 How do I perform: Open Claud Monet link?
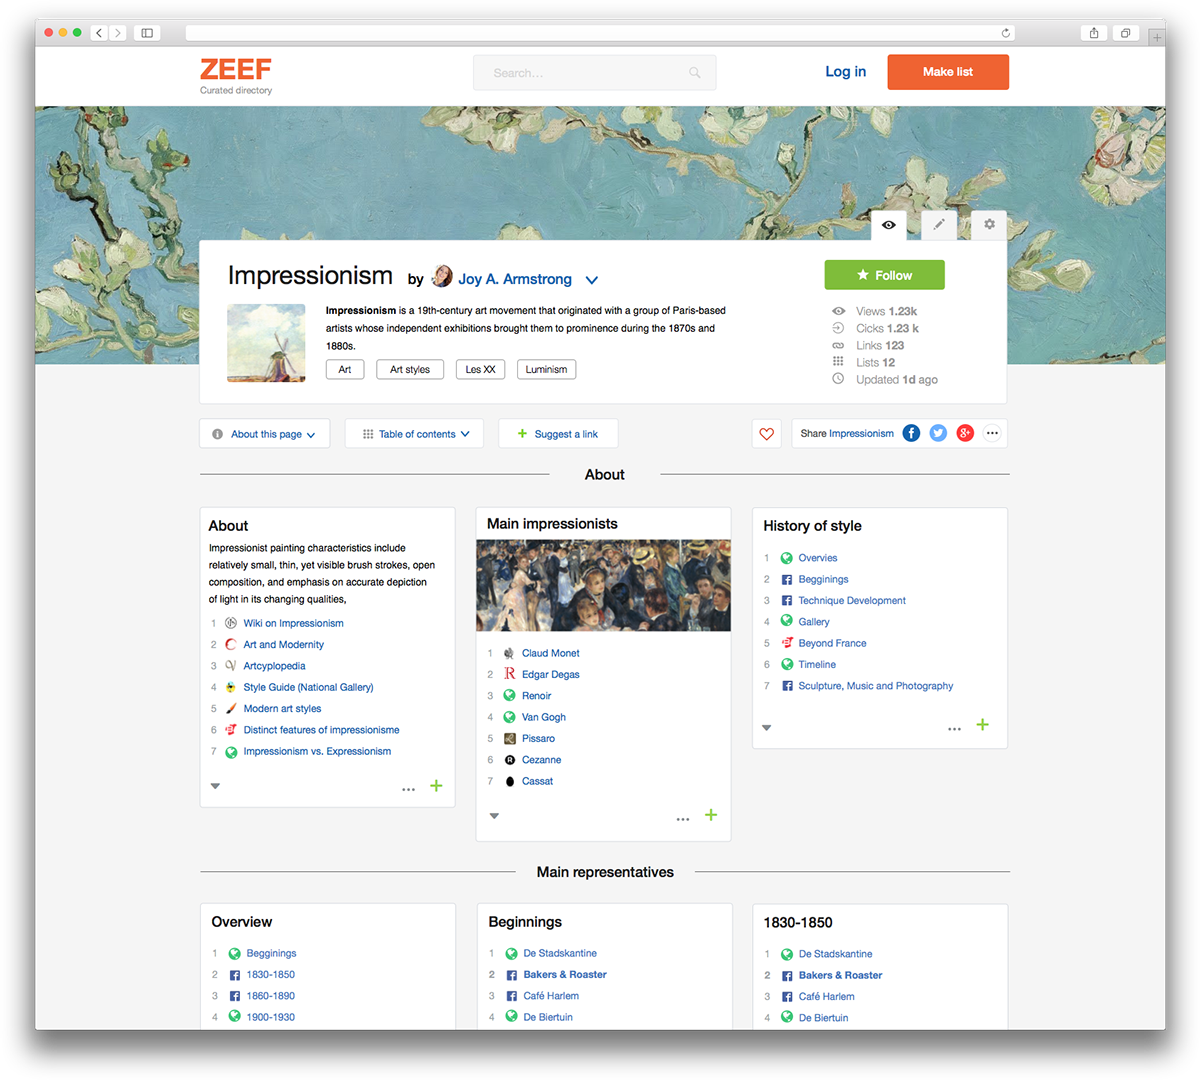[550, 653]
